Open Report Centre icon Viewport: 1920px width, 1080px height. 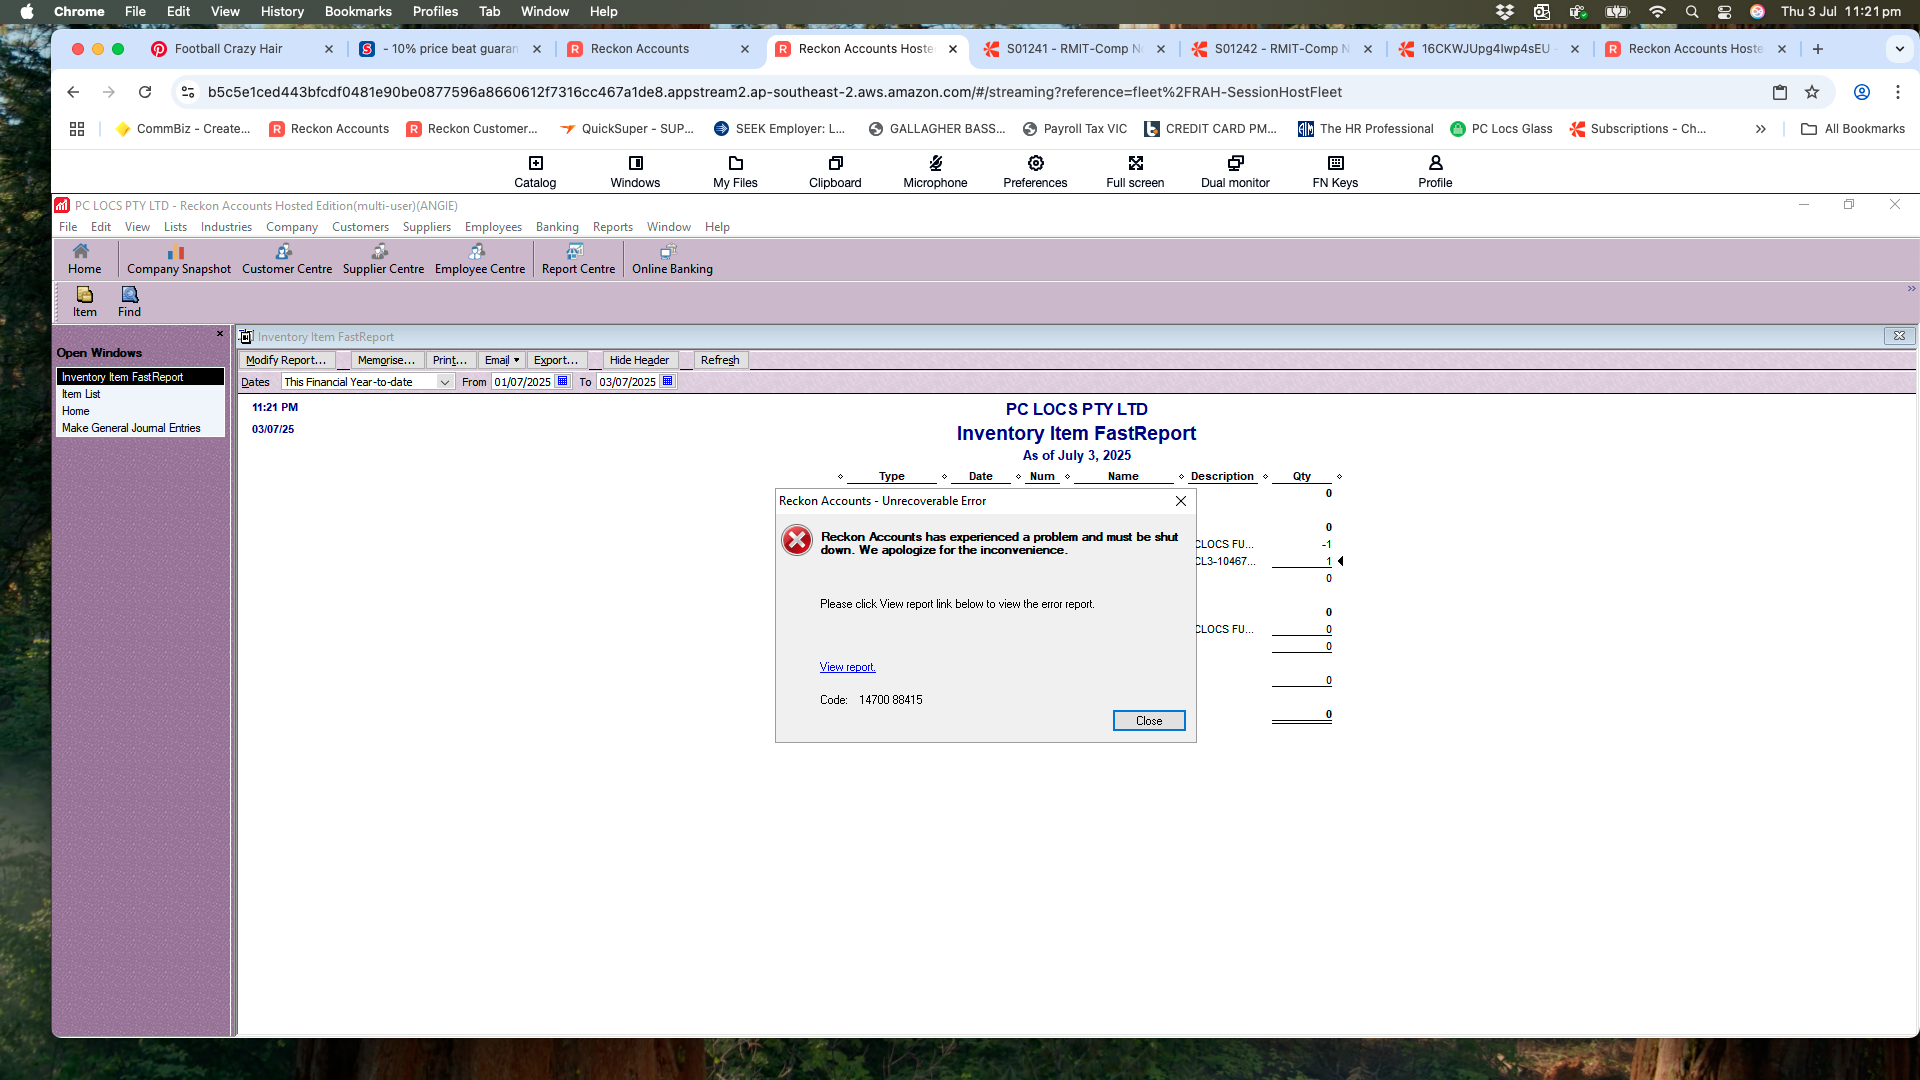click(578, 259)
